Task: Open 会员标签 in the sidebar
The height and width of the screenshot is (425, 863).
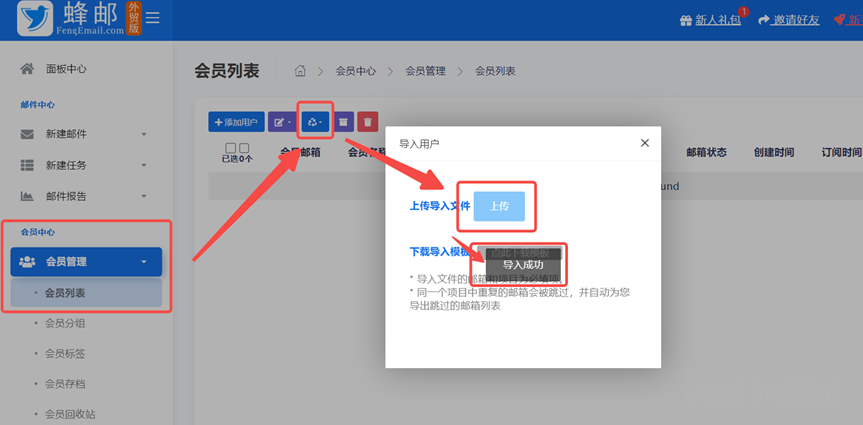Action: [65, 354]
